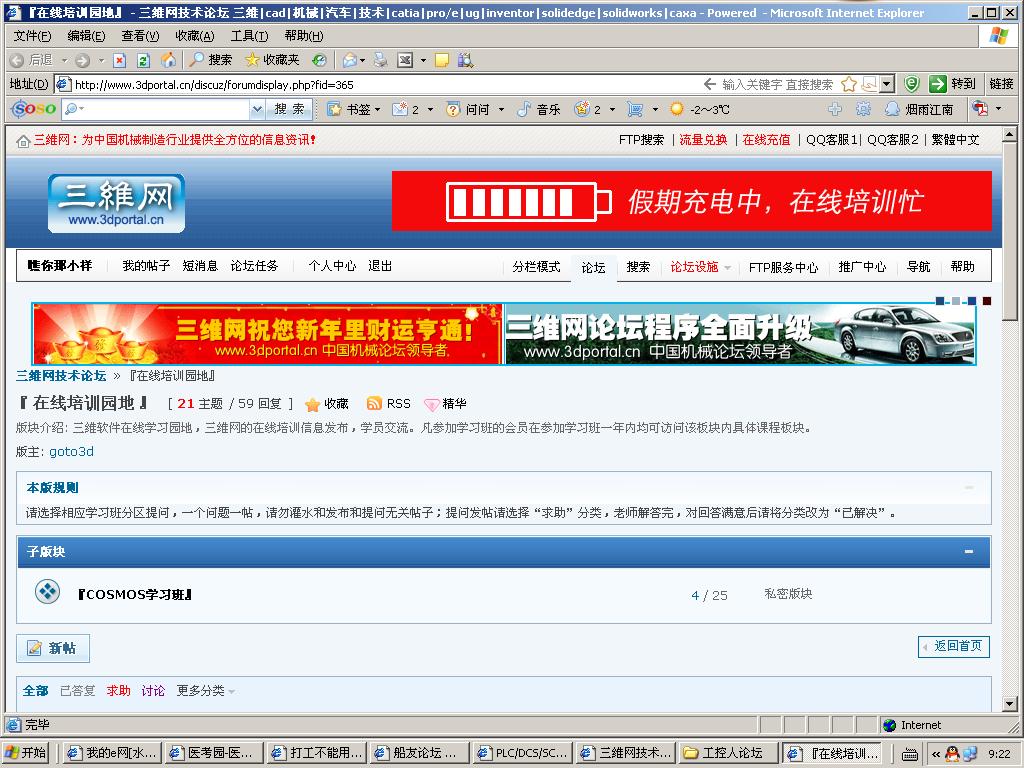
Task: Click the SOSO 问问 question icon
Action: 453,109
